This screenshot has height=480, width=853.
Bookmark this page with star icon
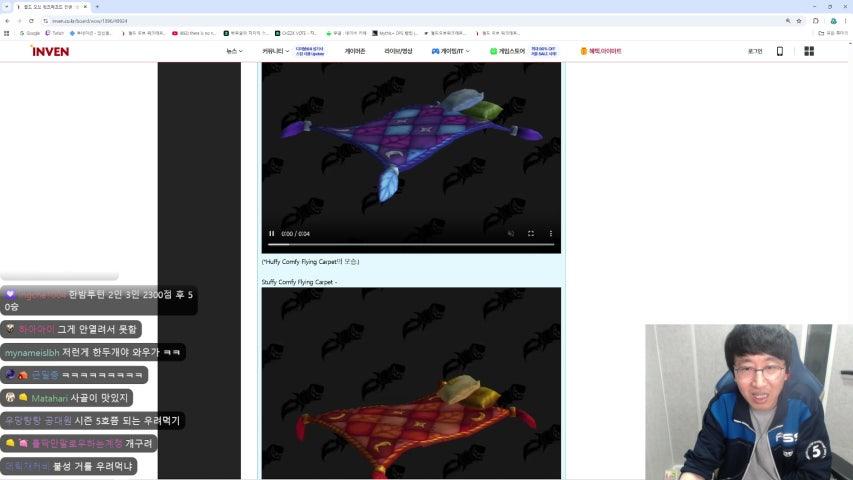[799, 21]
